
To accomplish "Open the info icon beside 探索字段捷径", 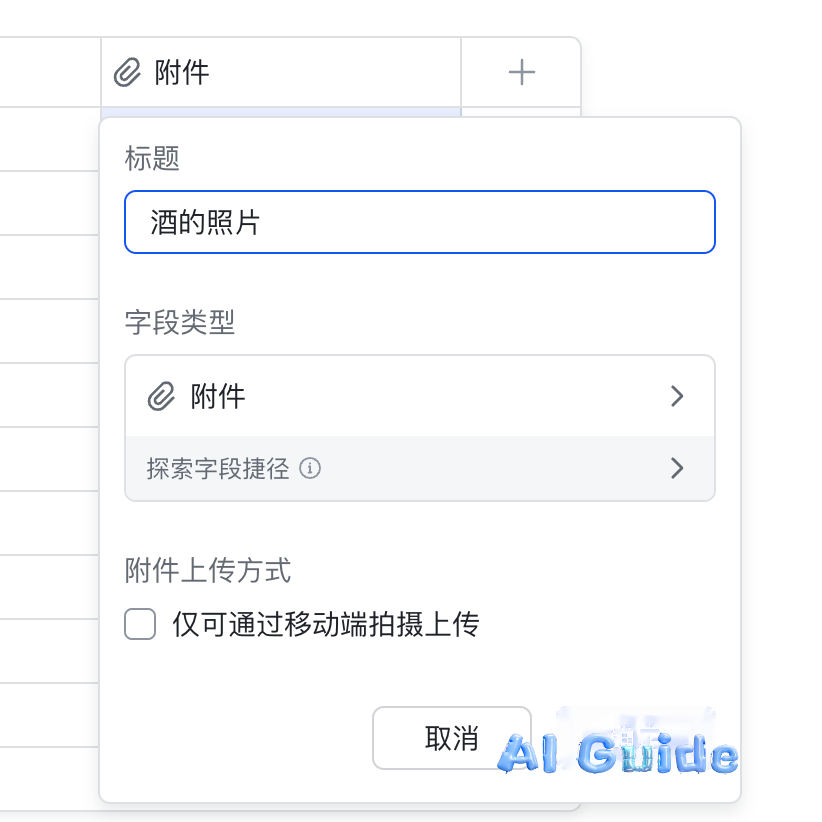I will 310,468.
